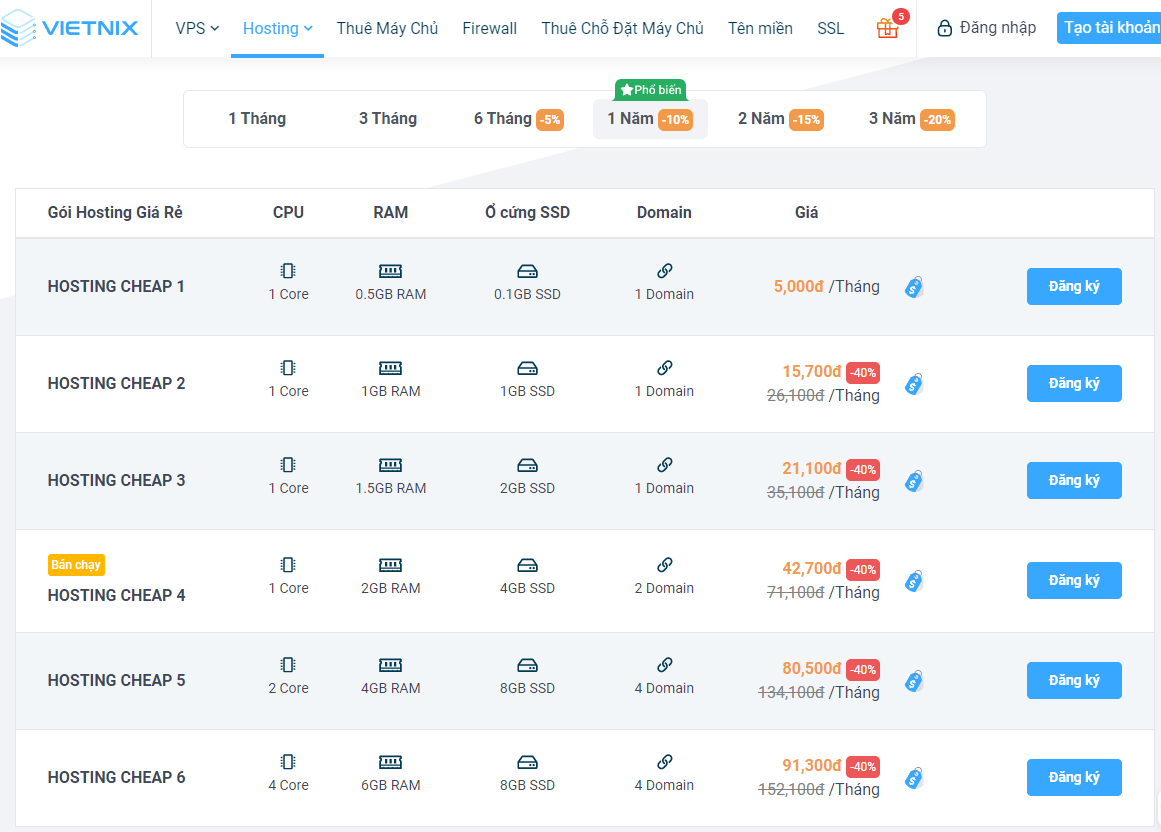Click Đăng ký for Hosting Cheap 6

click(1074, 777)
